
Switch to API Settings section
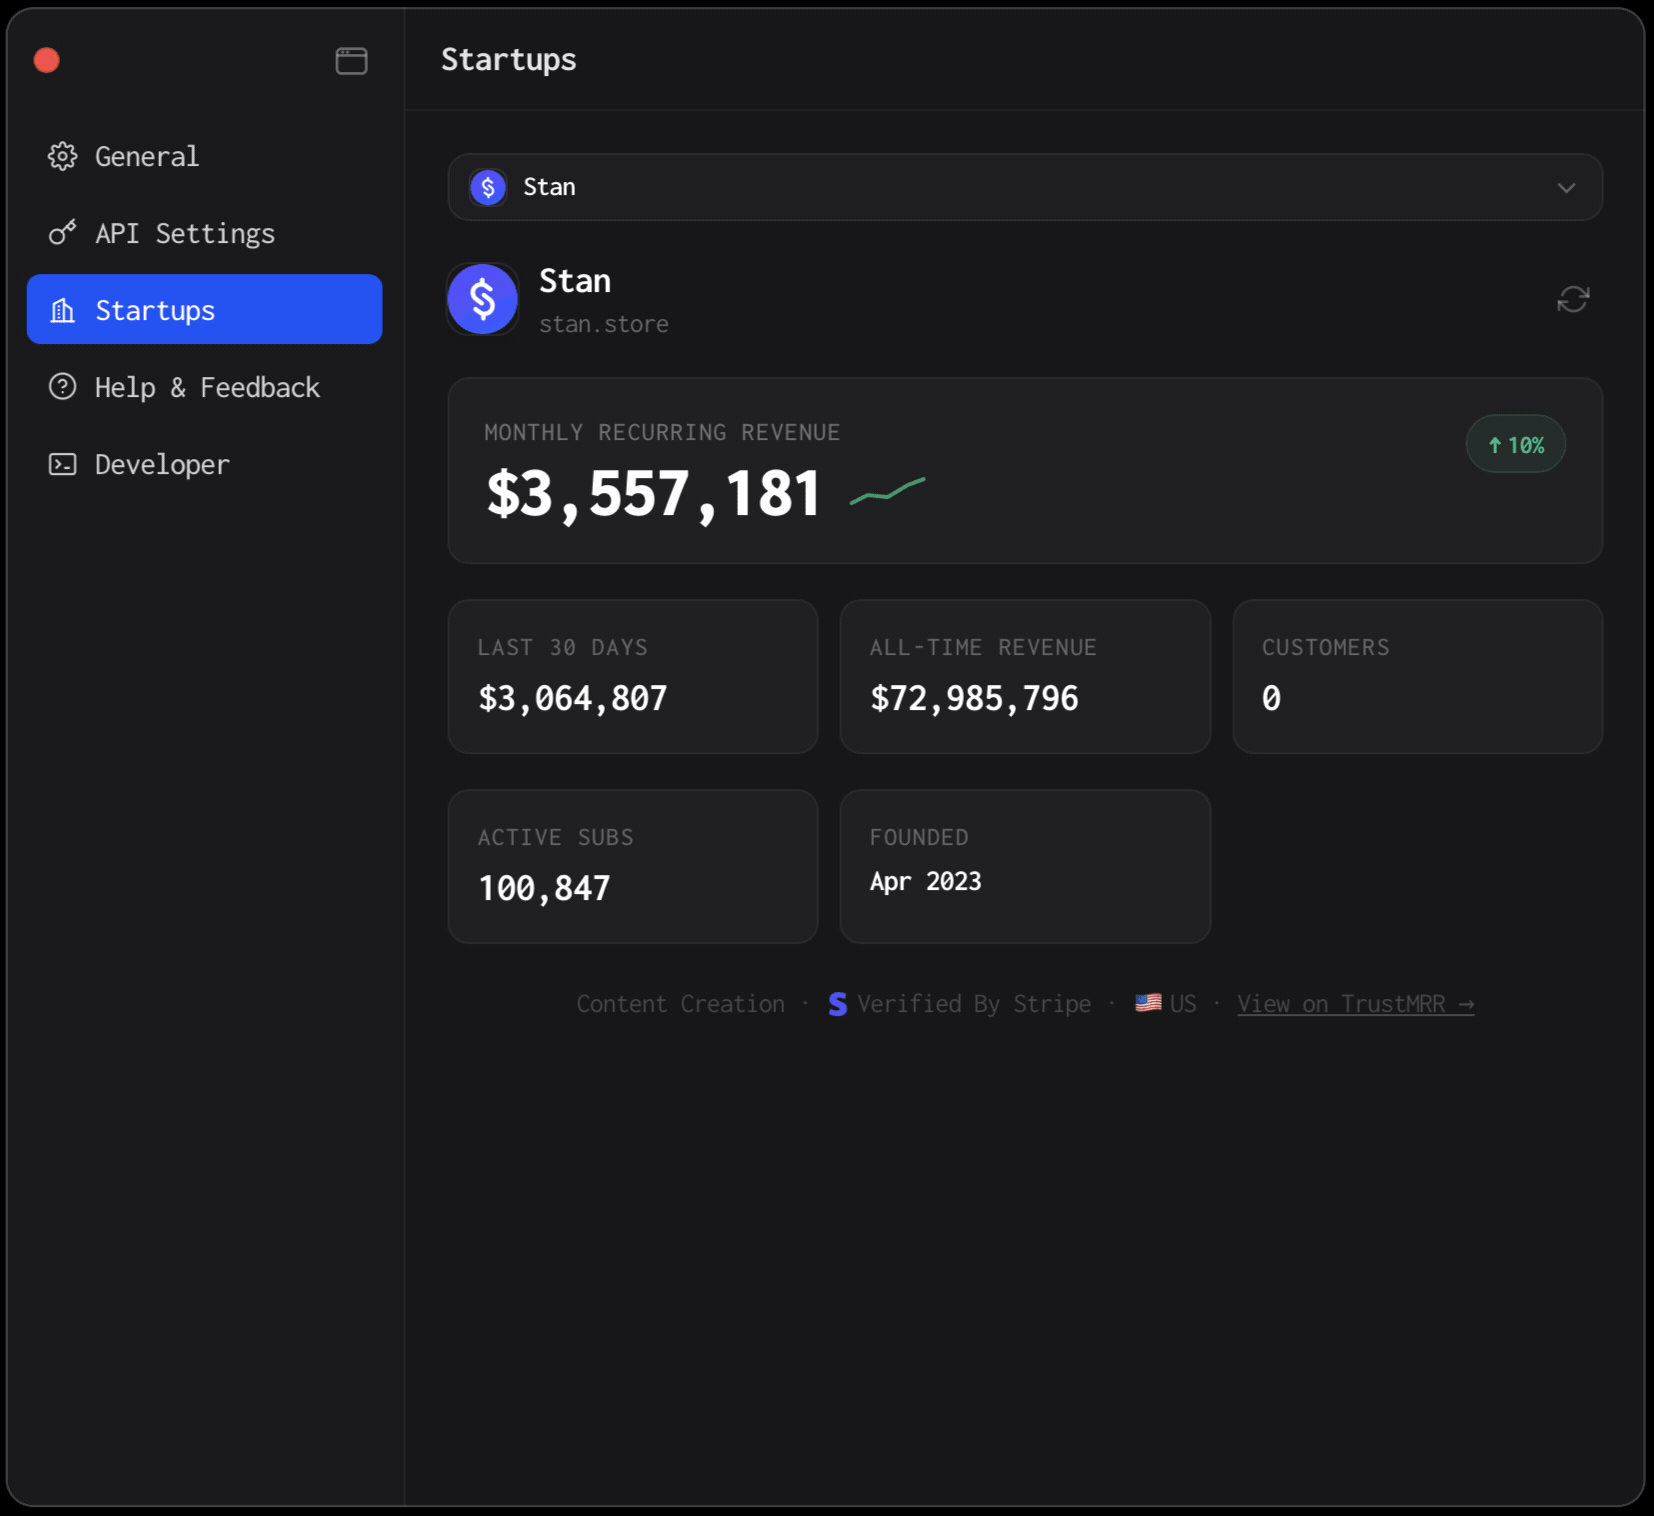[184, 233]
